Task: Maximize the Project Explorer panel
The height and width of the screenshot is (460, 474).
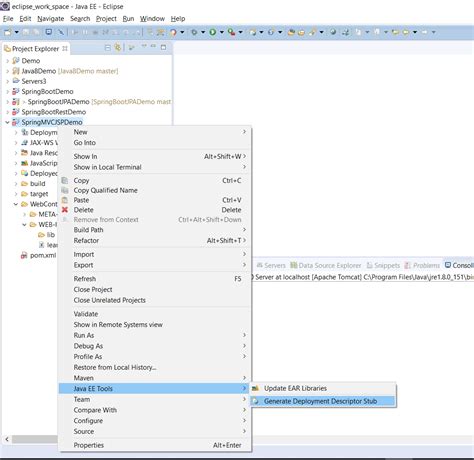Action: 163,47
